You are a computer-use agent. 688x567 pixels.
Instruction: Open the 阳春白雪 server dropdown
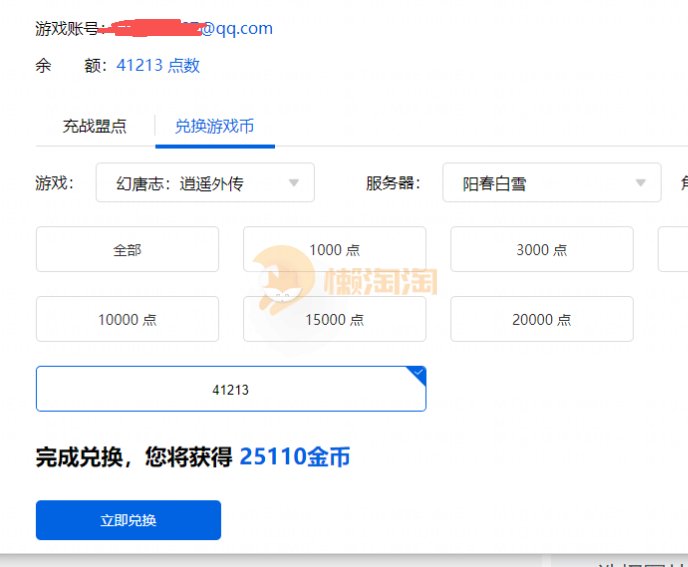tap(551, 183)
